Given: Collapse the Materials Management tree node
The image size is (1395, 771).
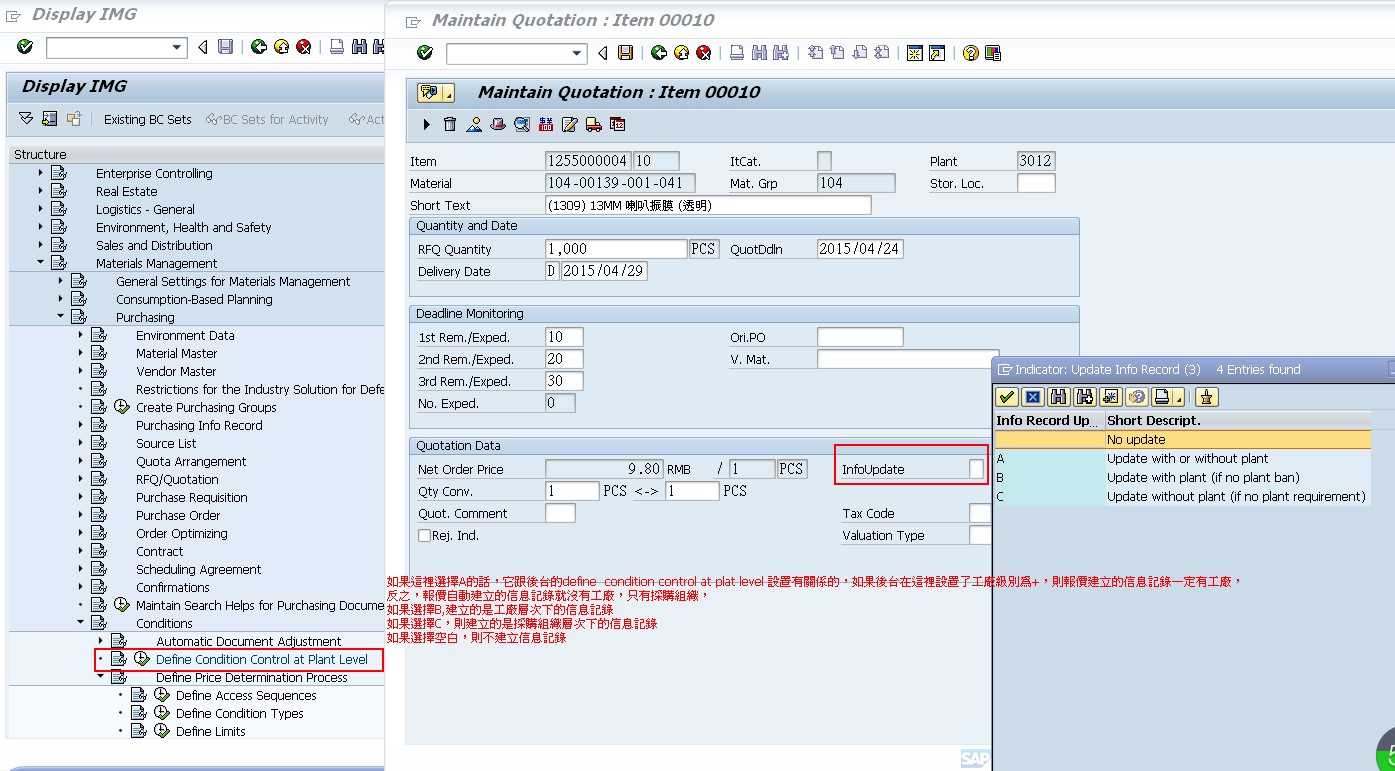Looking at the screenshot, I should tap(41, 263).
